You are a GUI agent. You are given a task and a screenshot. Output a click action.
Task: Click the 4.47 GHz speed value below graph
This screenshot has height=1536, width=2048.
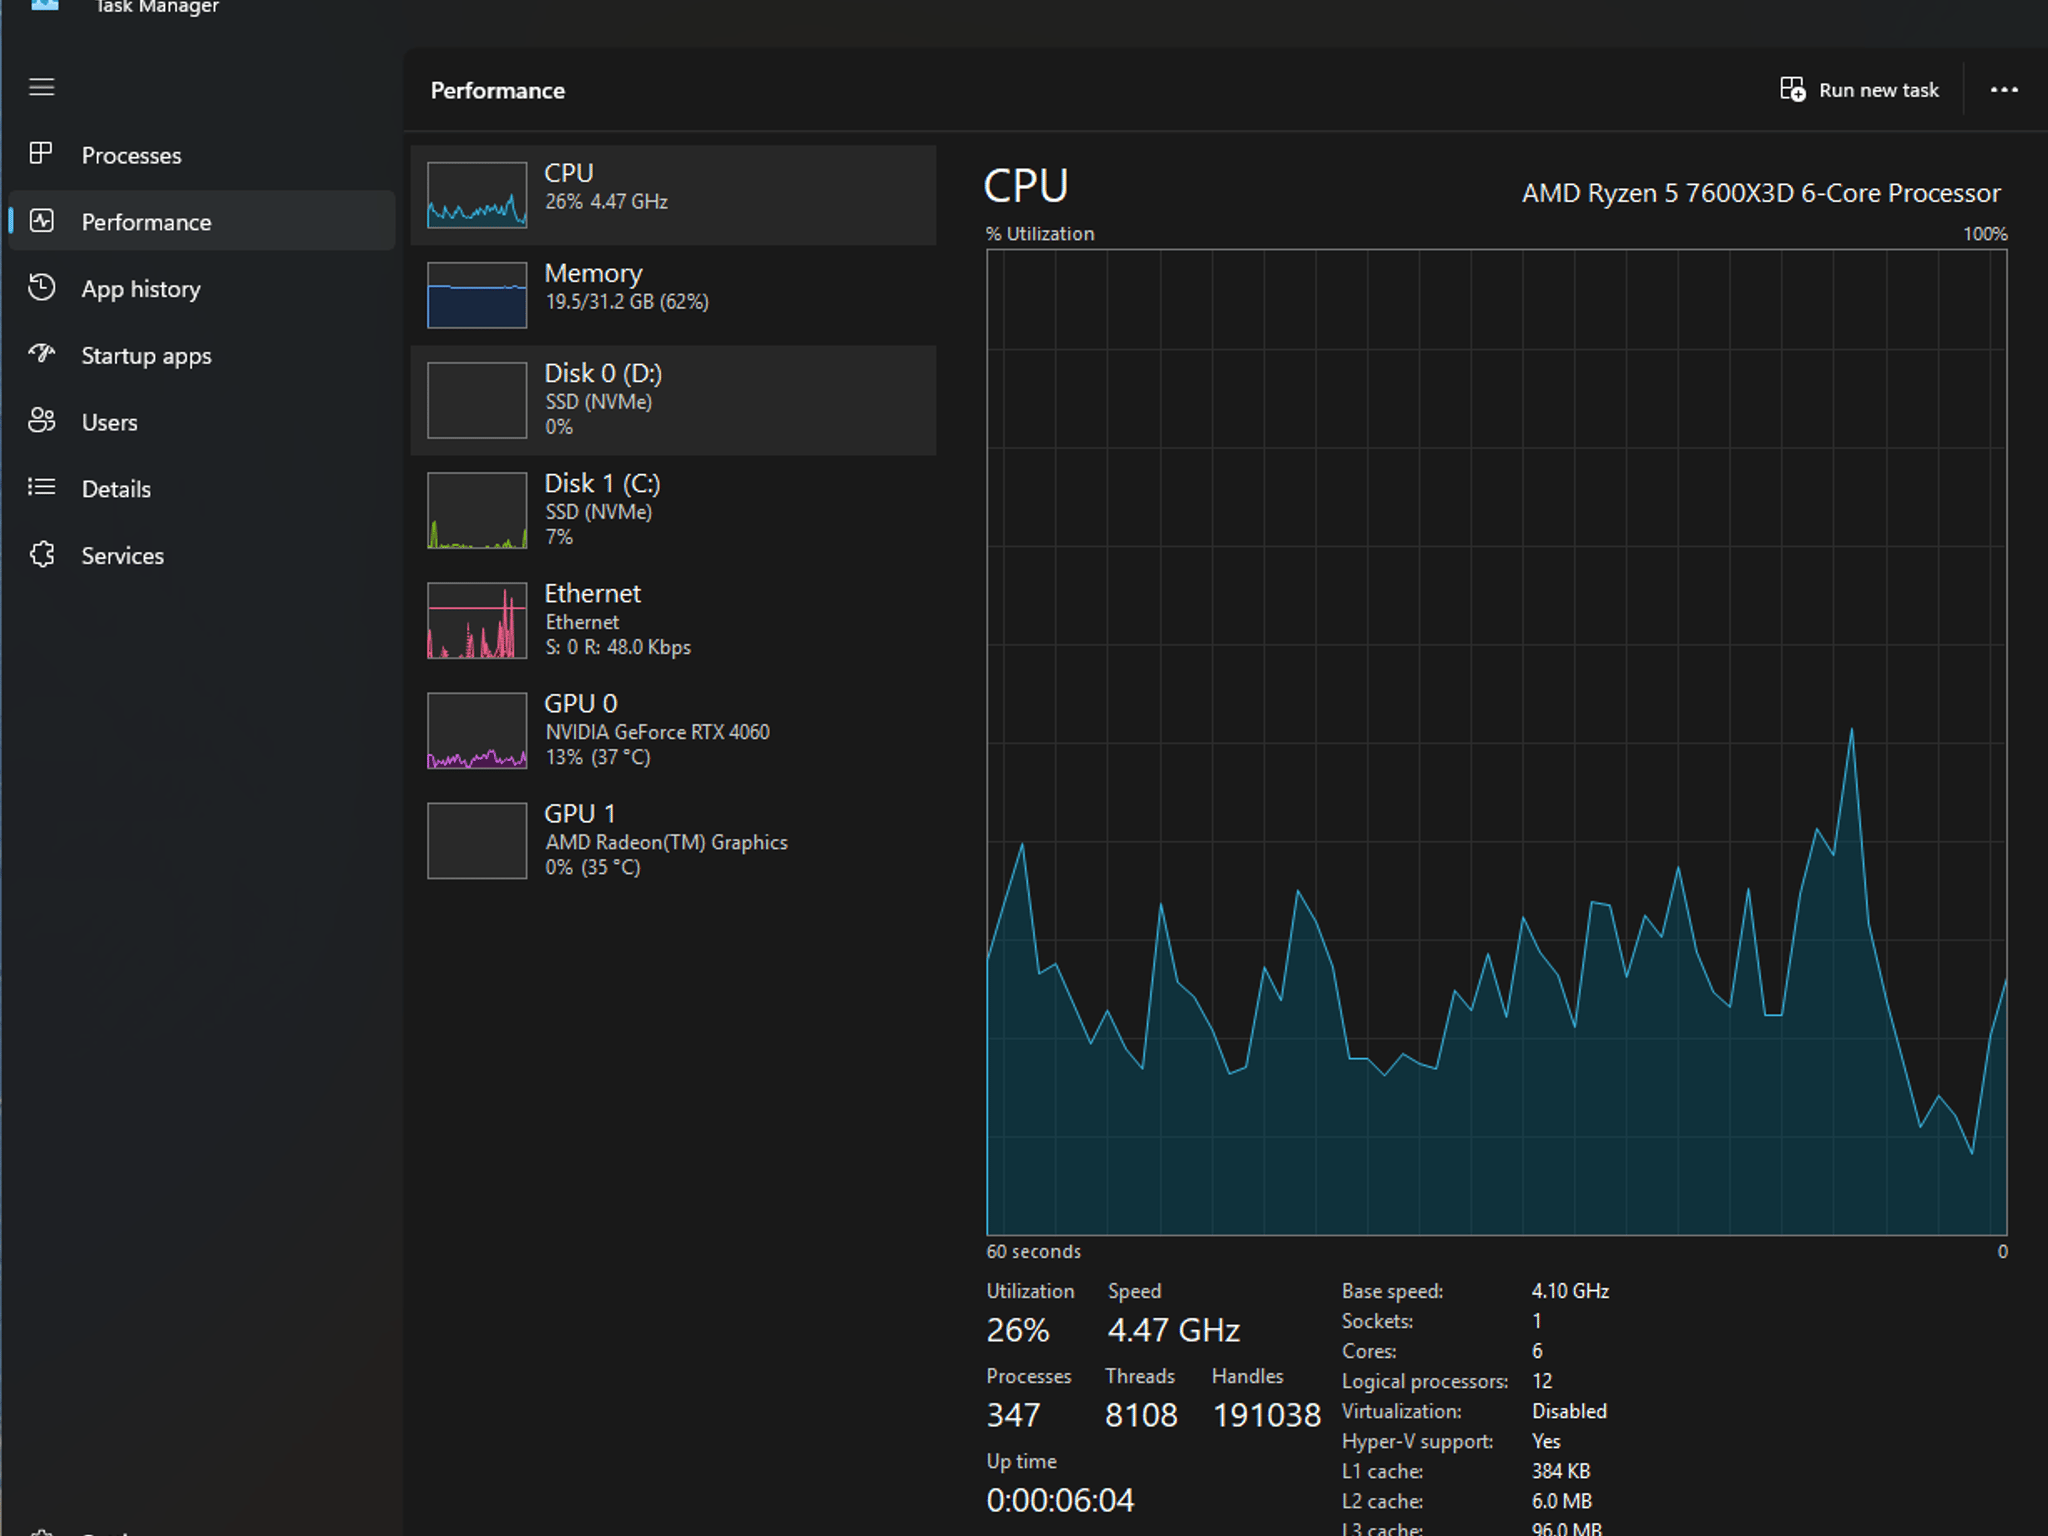[x=1173, y=1330]
